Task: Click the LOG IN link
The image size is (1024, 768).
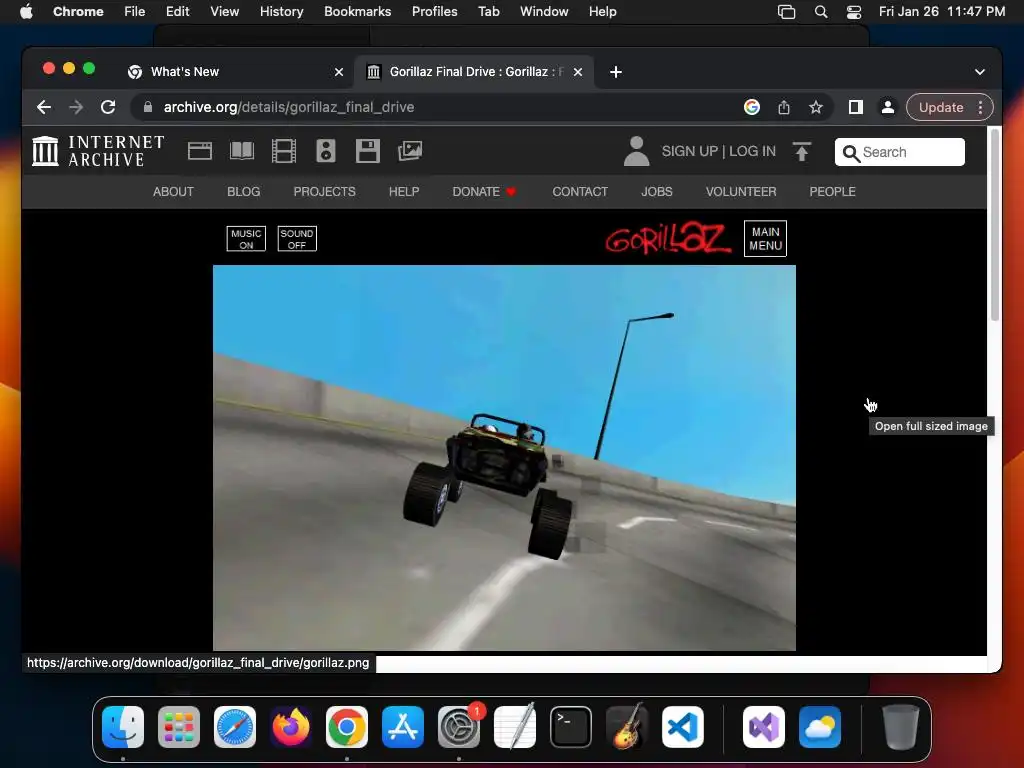Action: pyautogui.click(x=752, y=152)
